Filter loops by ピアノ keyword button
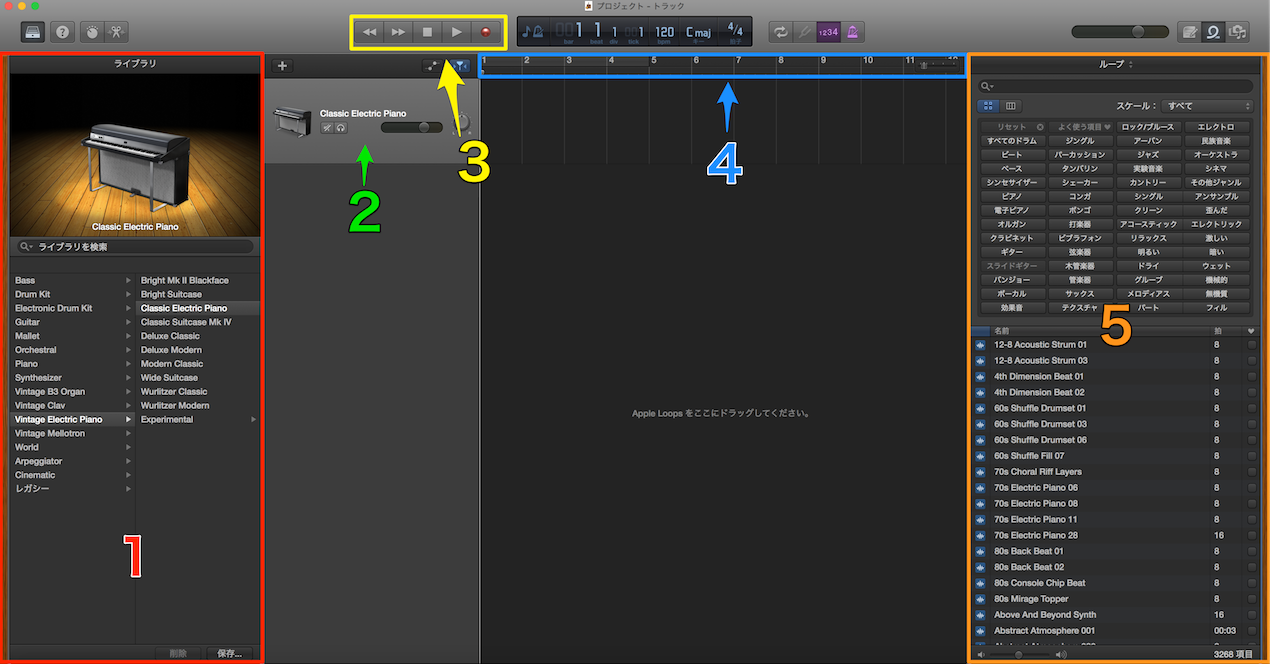 pos(1012,197)
